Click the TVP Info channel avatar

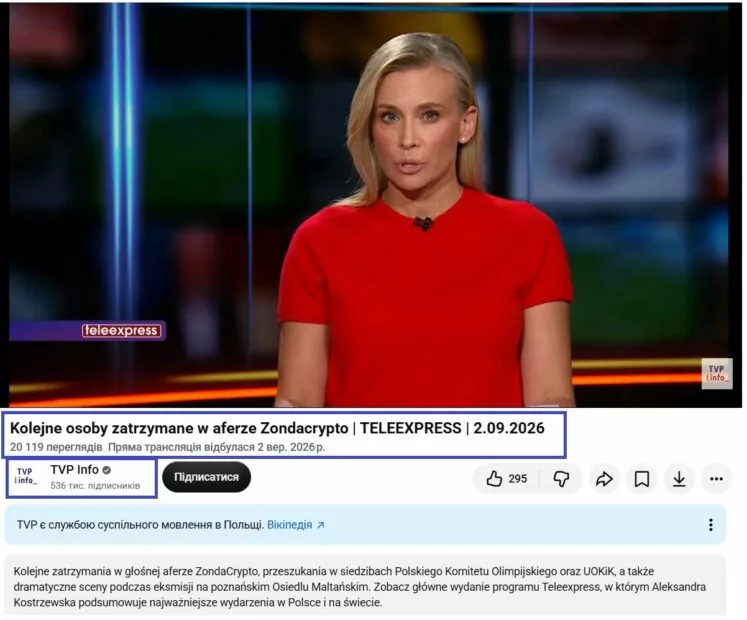(x=25, y=477)
